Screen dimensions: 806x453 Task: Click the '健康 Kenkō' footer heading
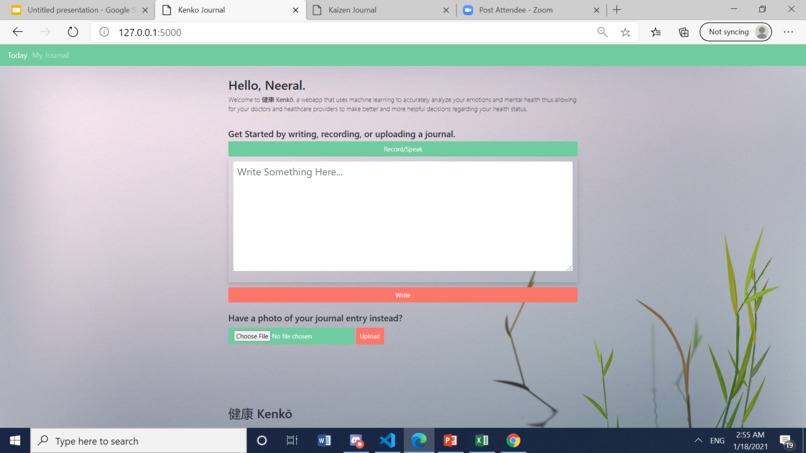tap(260, 414)
